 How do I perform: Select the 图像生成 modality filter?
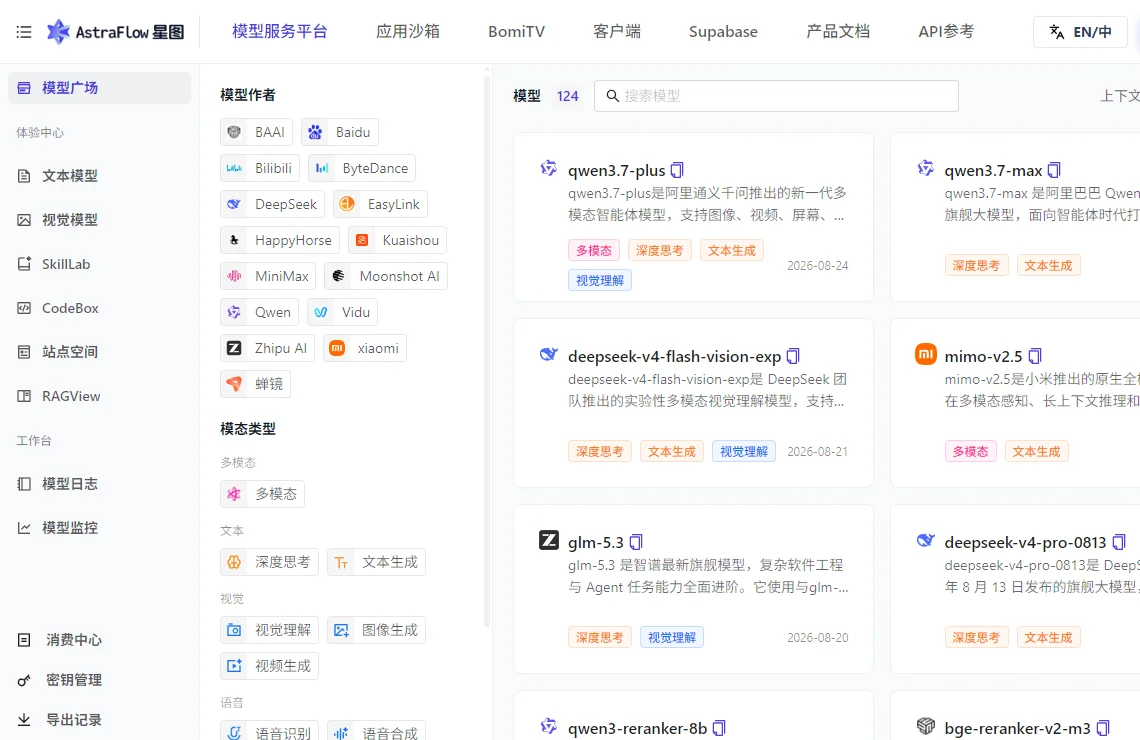pyautogui.click(x=376, y=630)
